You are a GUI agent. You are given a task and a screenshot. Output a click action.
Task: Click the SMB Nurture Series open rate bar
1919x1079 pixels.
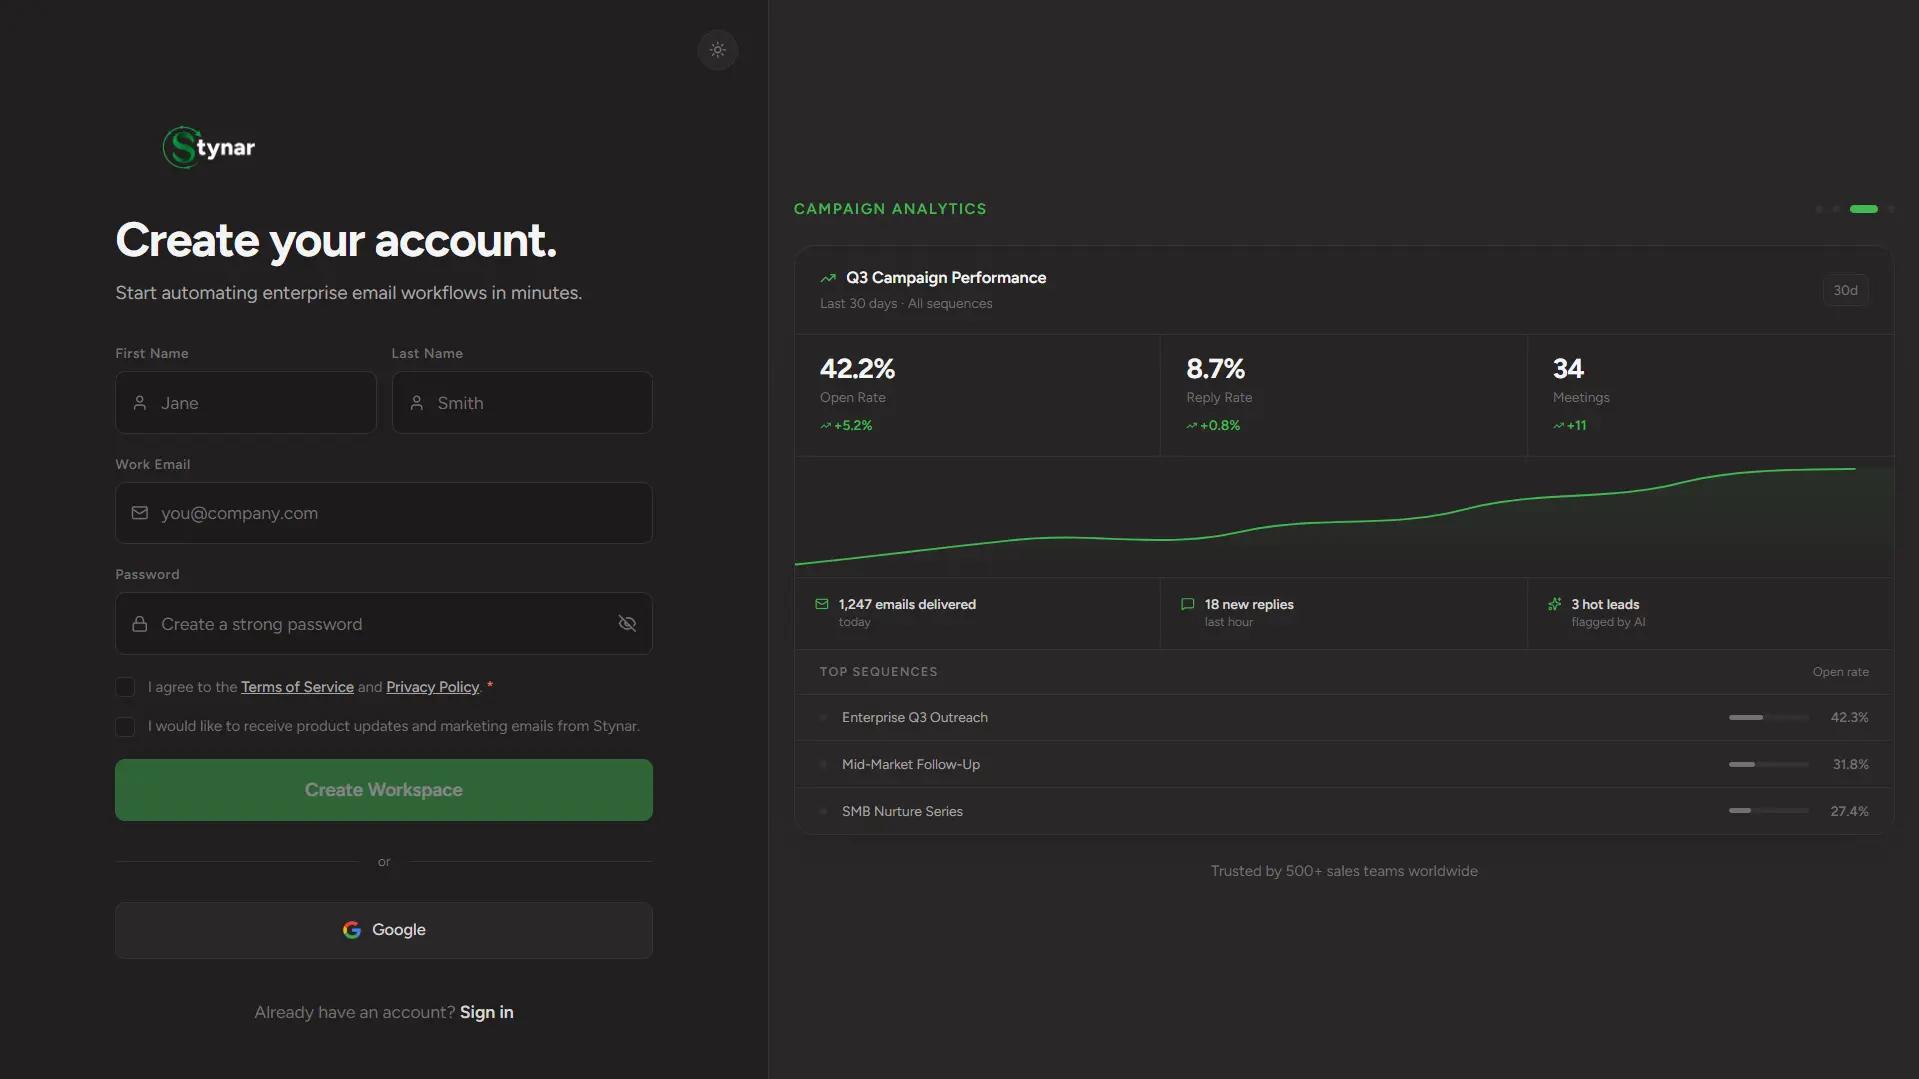(x=1768, y=811)
